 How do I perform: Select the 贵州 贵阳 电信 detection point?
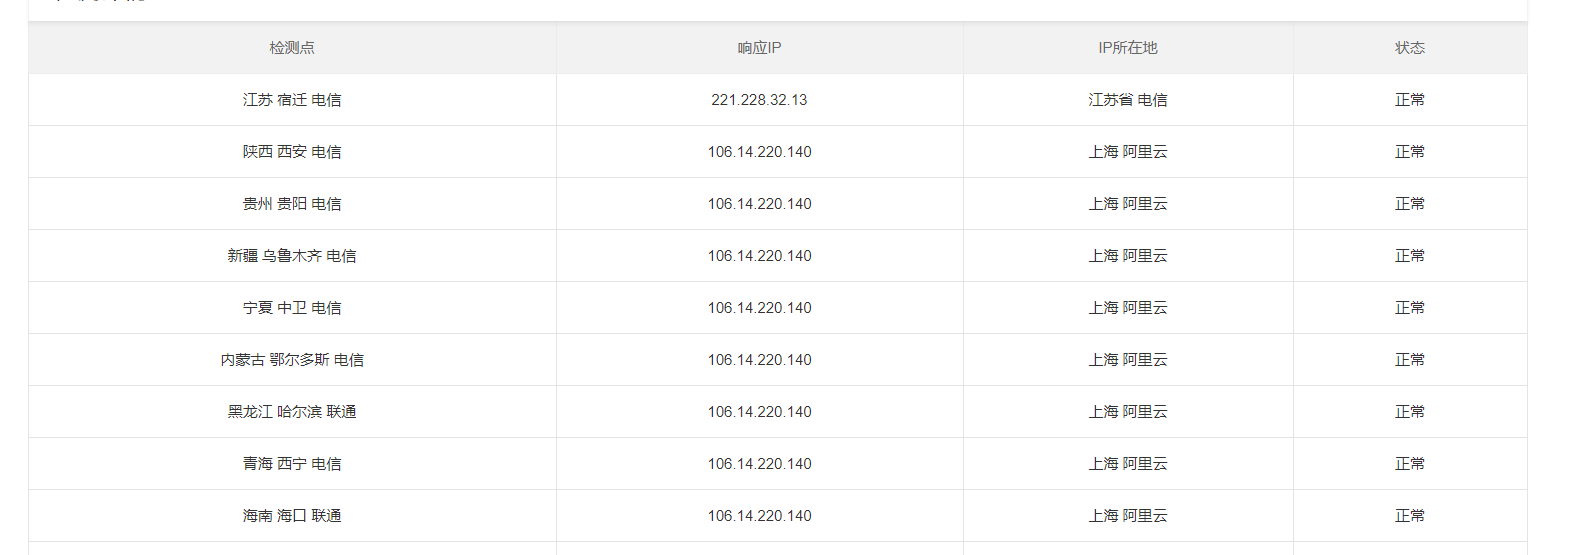click(x=292, y=204)
